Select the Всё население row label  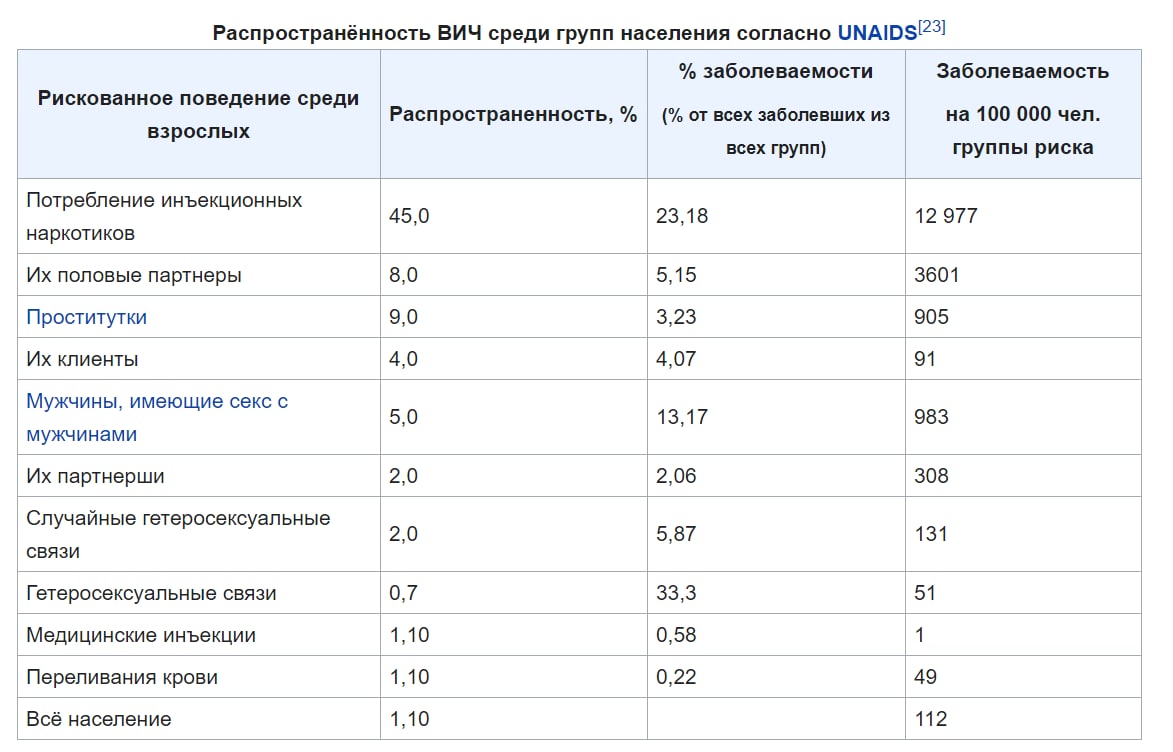(199, 718)
